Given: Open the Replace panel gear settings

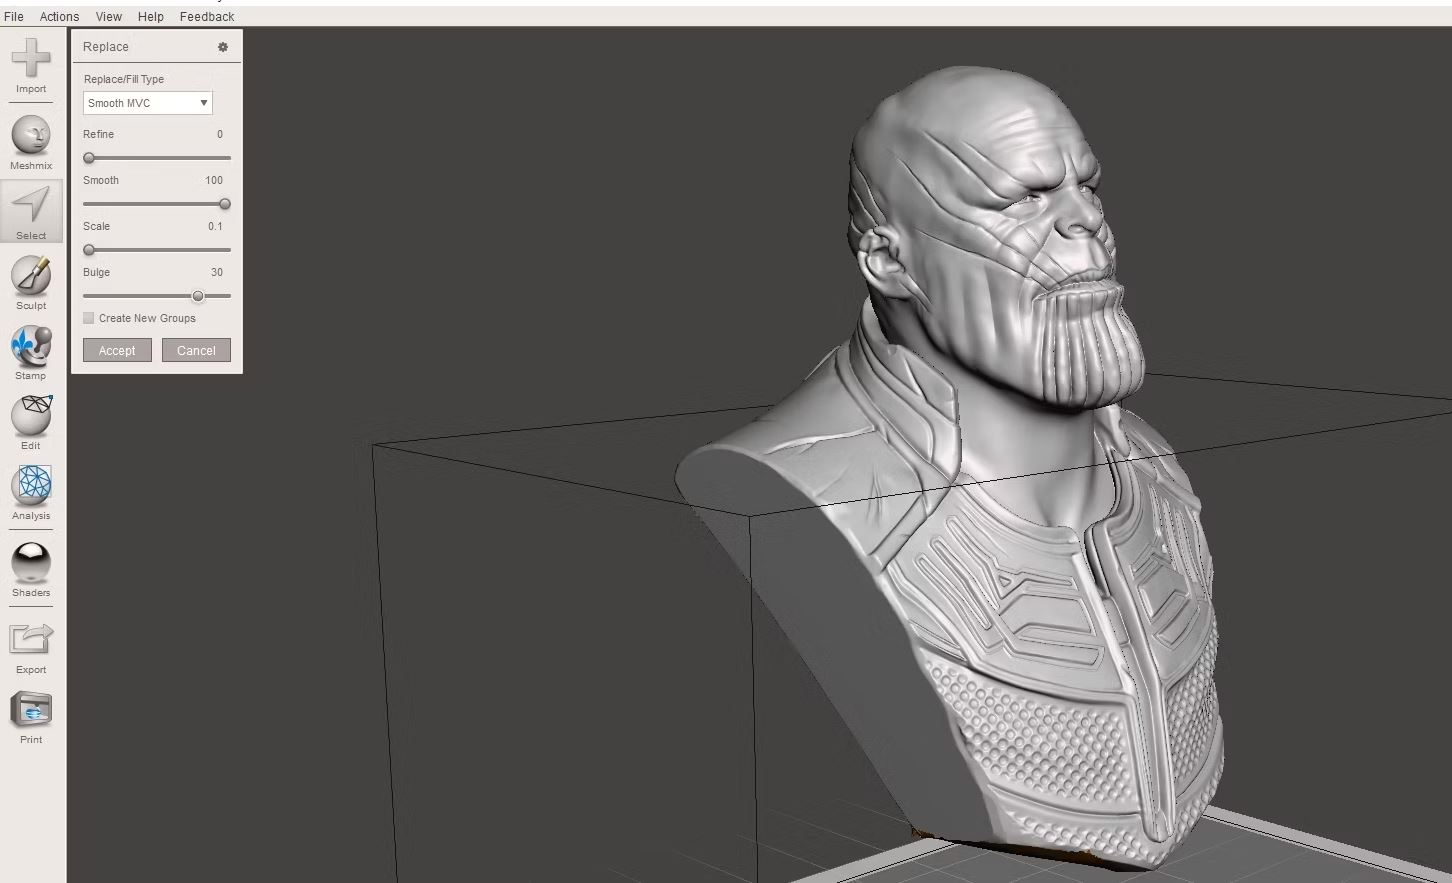Looking at the screenshot, I should click(x=223, y=47).
